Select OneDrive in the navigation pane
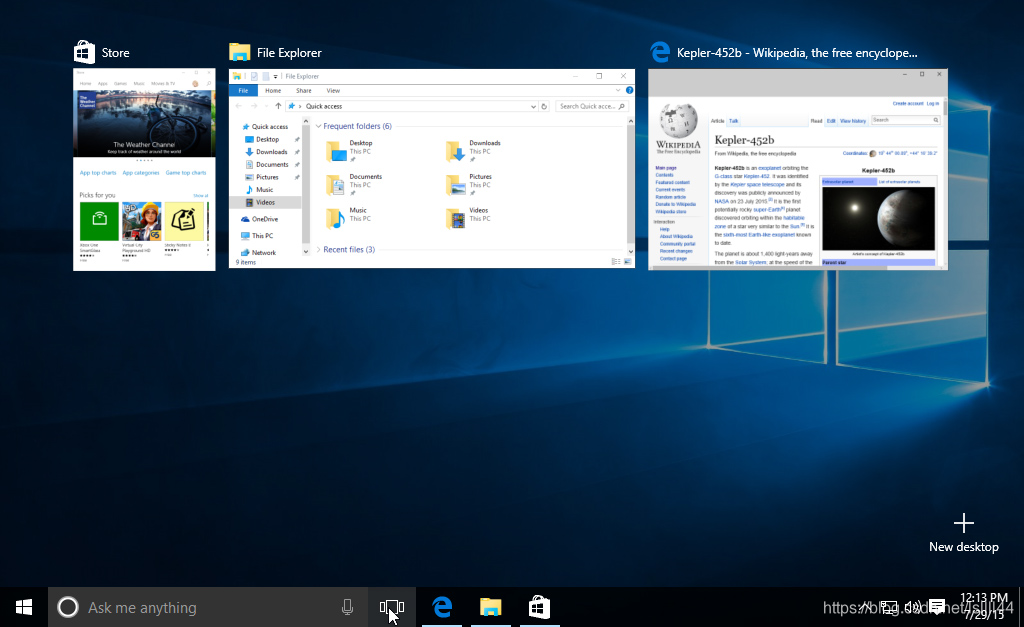 pyautogui.click(x=260, y=219)
